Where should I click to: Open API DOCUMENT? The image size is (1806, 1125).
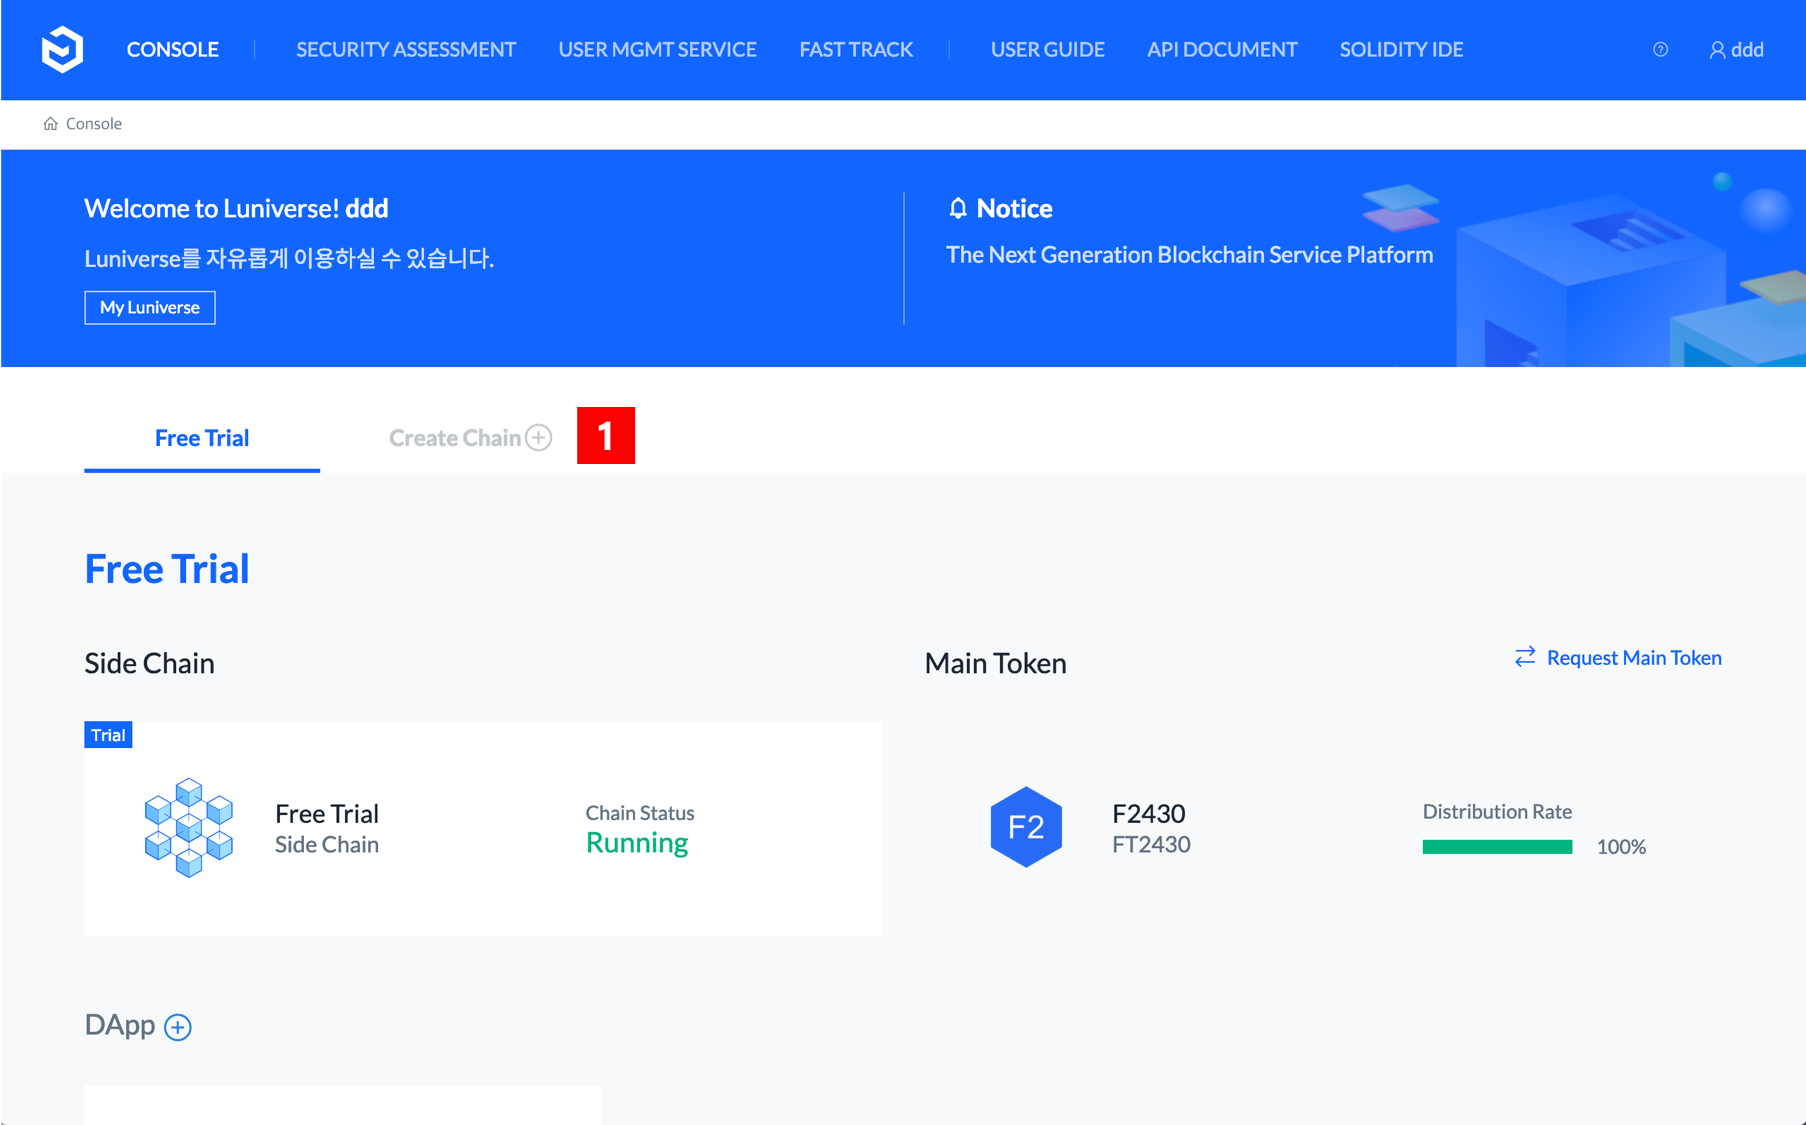(x=1222, y=49)
